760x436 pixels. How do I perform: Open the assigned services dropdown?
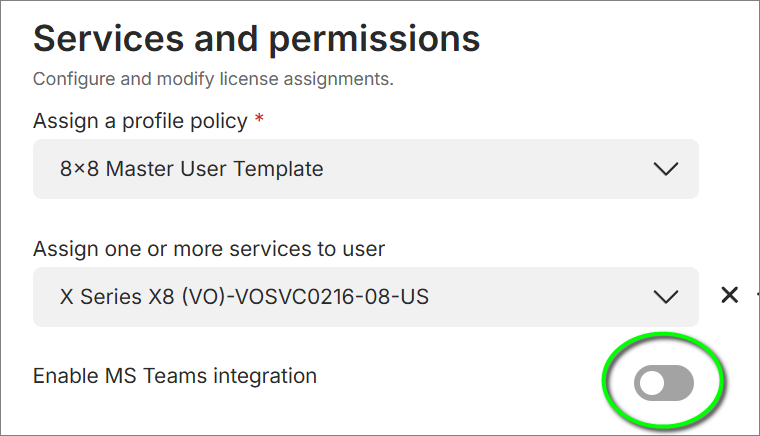pos(366,297)
